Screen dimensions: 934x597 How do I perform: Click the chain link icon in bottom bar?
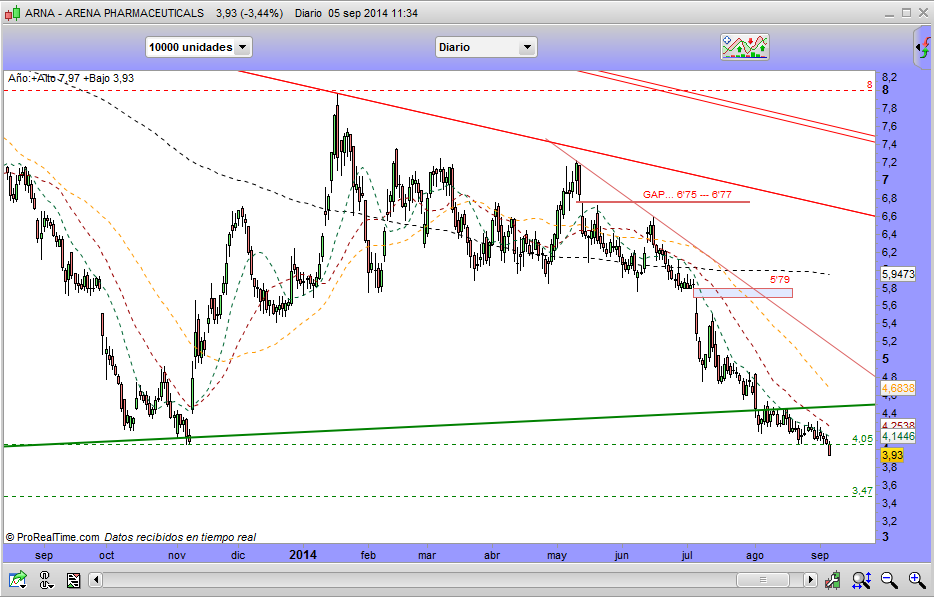[x=46, y=579]
